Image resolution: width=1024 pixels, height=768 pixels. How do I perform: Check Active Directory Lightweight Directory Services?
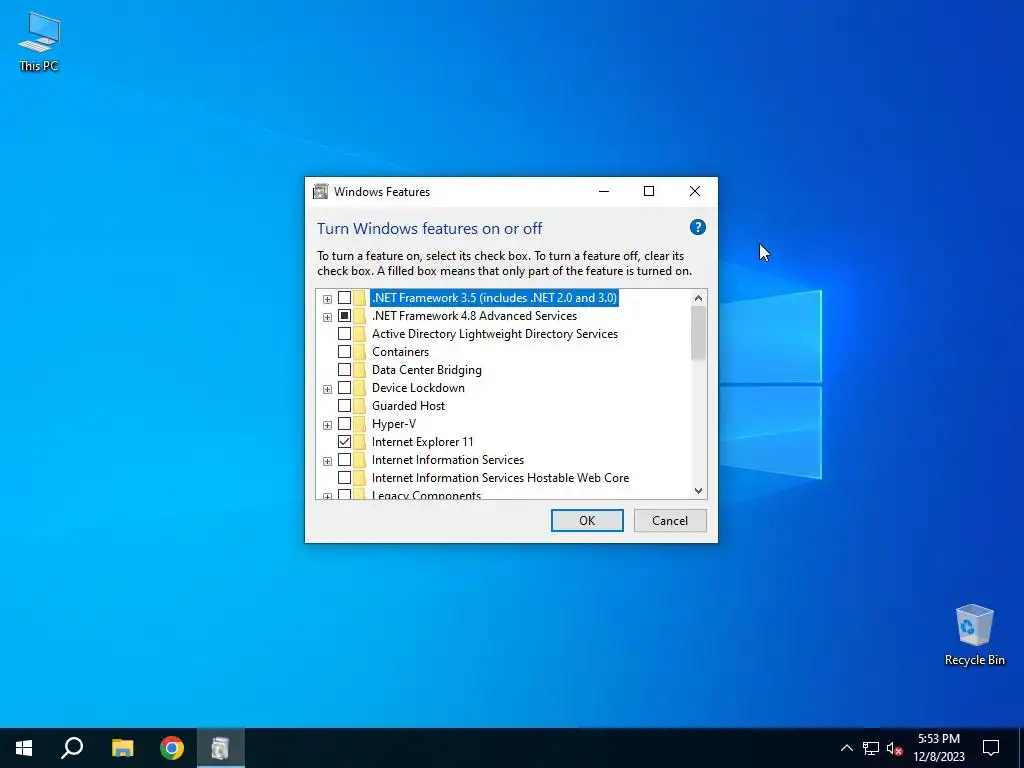pos(344,334)
